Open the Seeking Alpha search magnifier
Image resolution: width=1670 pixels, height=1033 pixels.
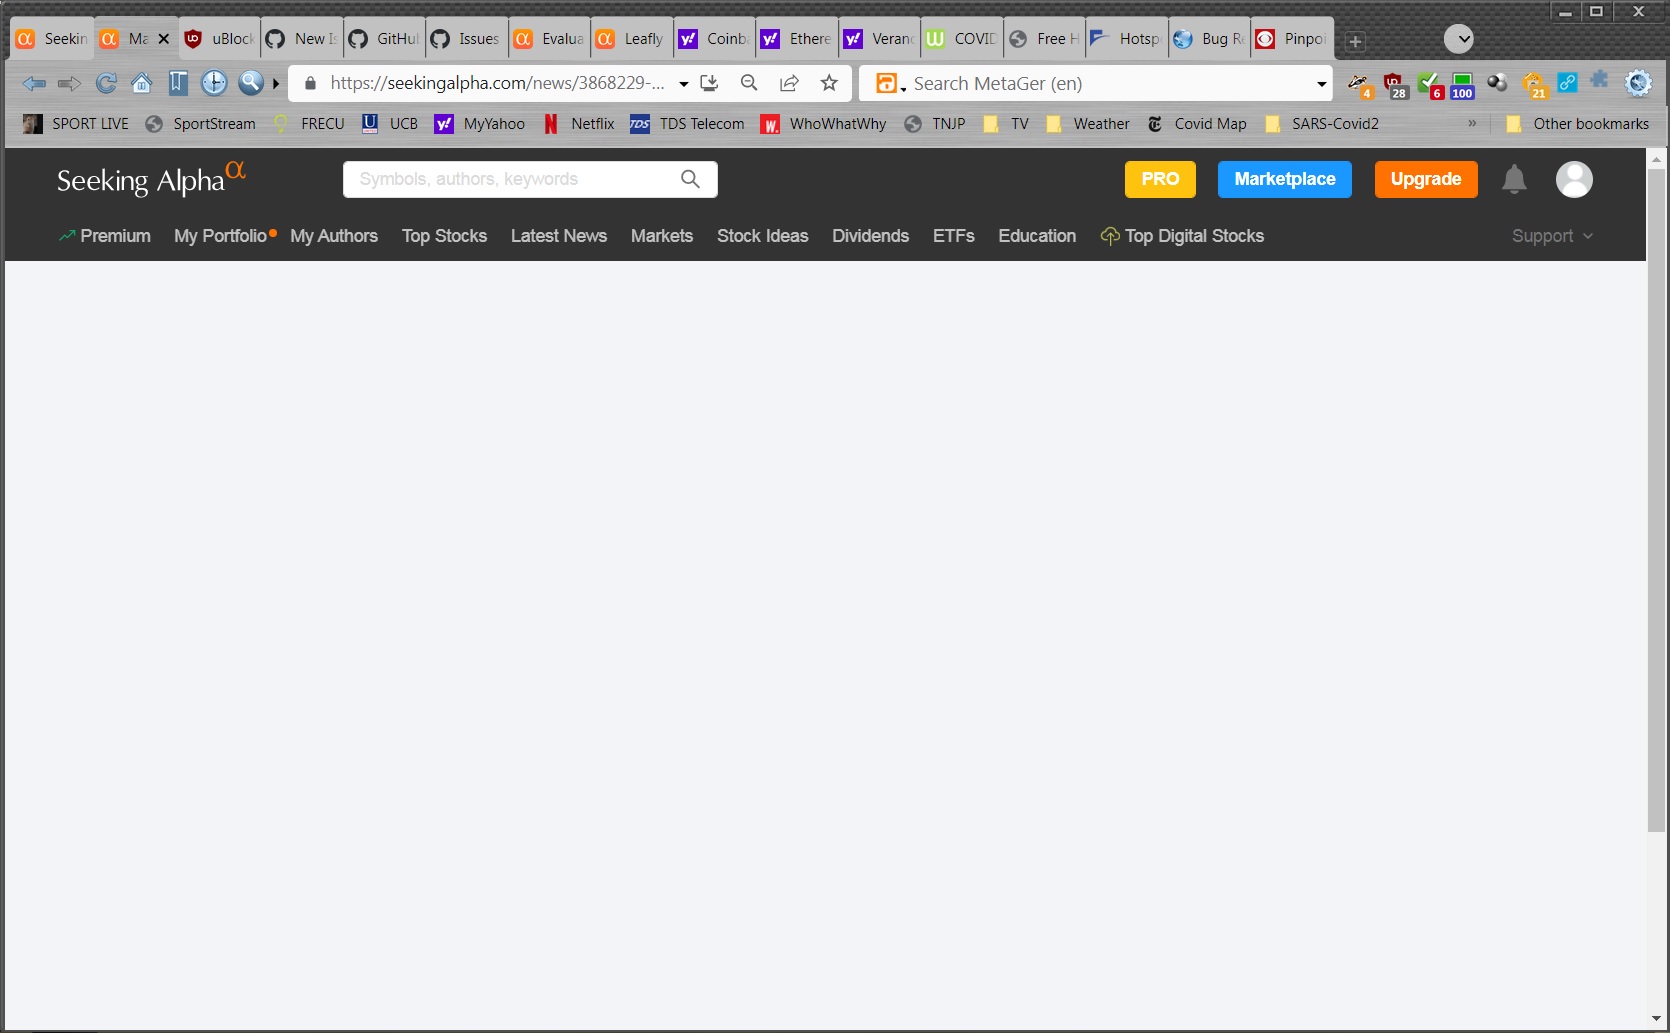(689, 179)
